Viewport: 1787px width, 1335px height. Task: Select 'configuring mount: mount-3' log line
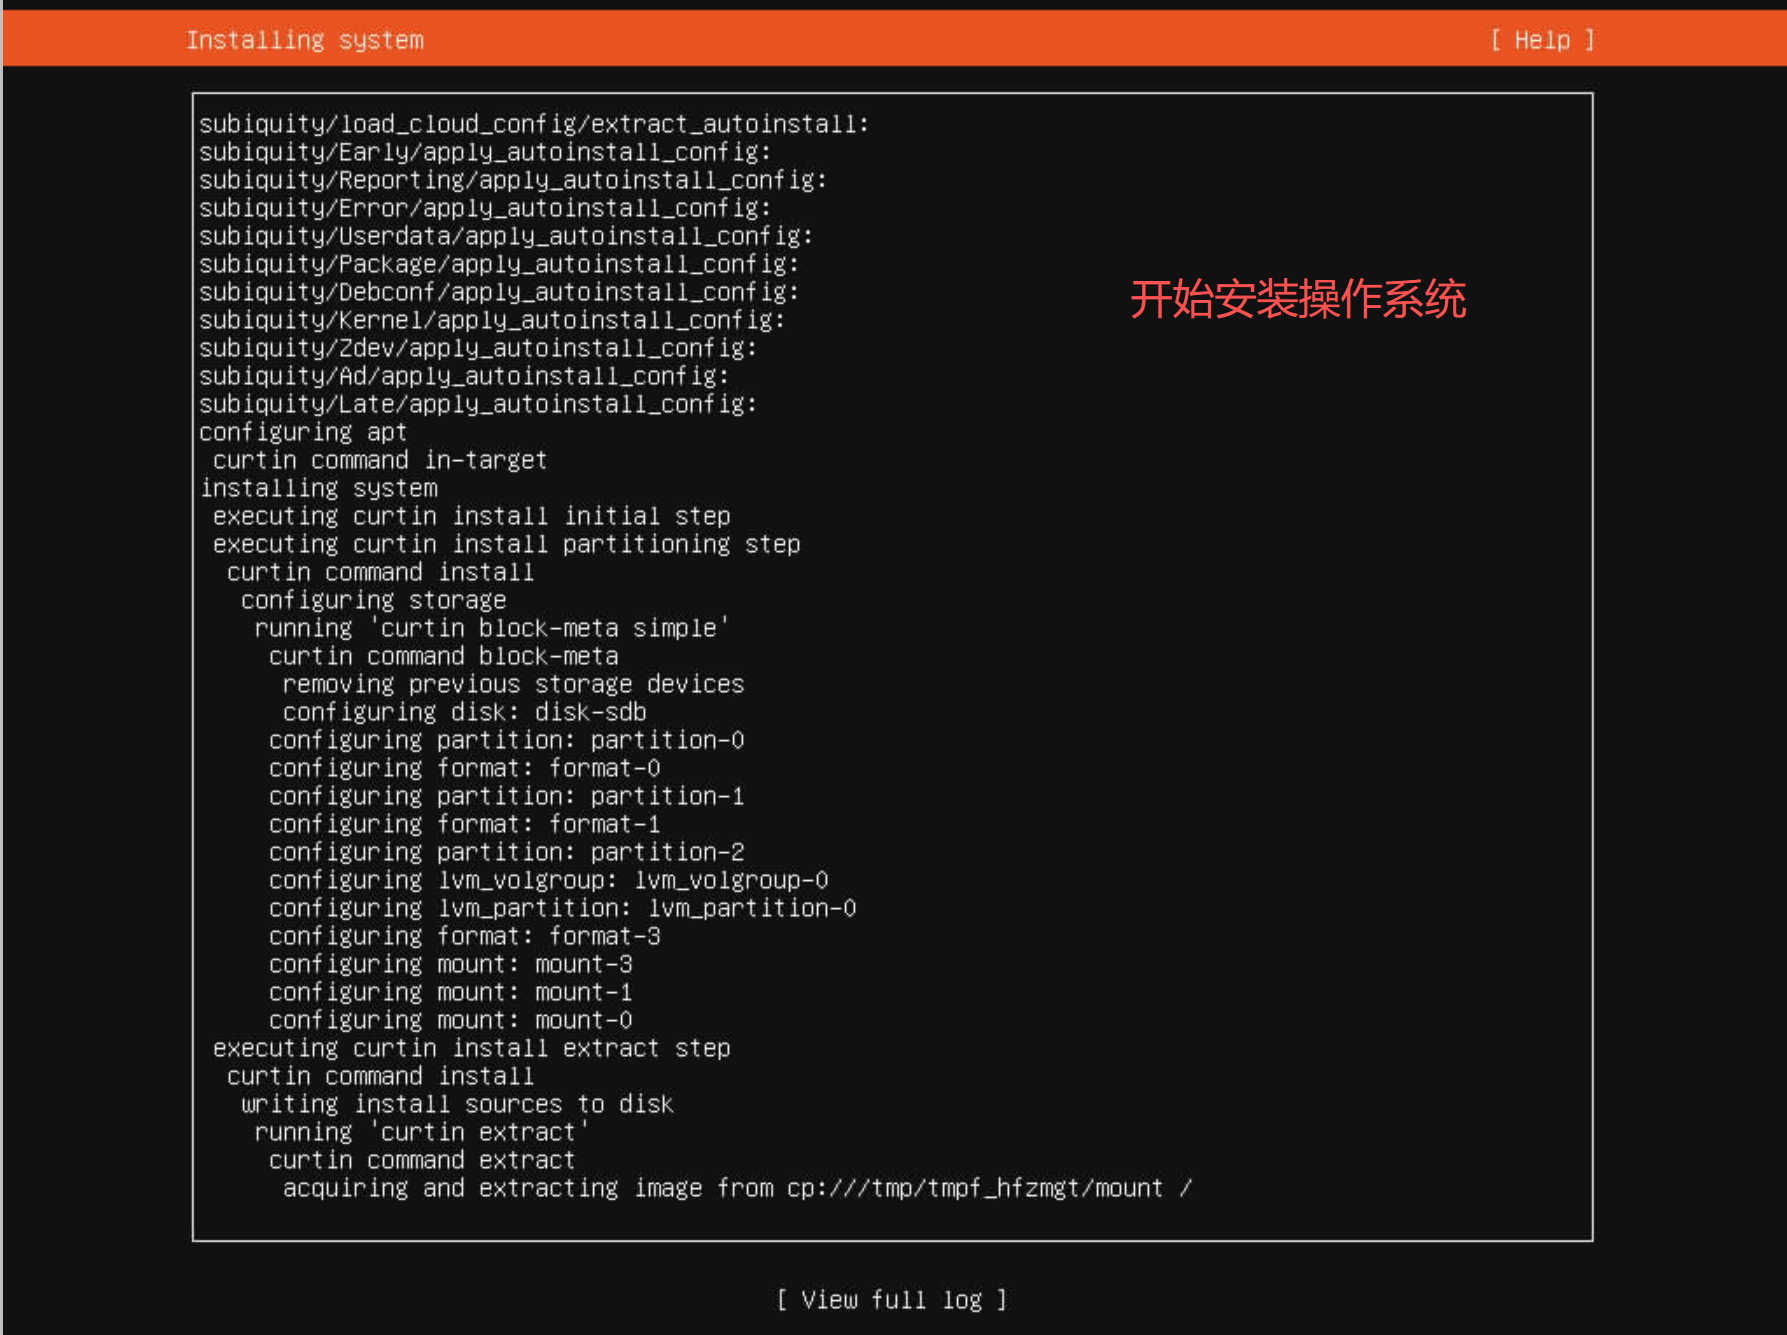[450, 964]
